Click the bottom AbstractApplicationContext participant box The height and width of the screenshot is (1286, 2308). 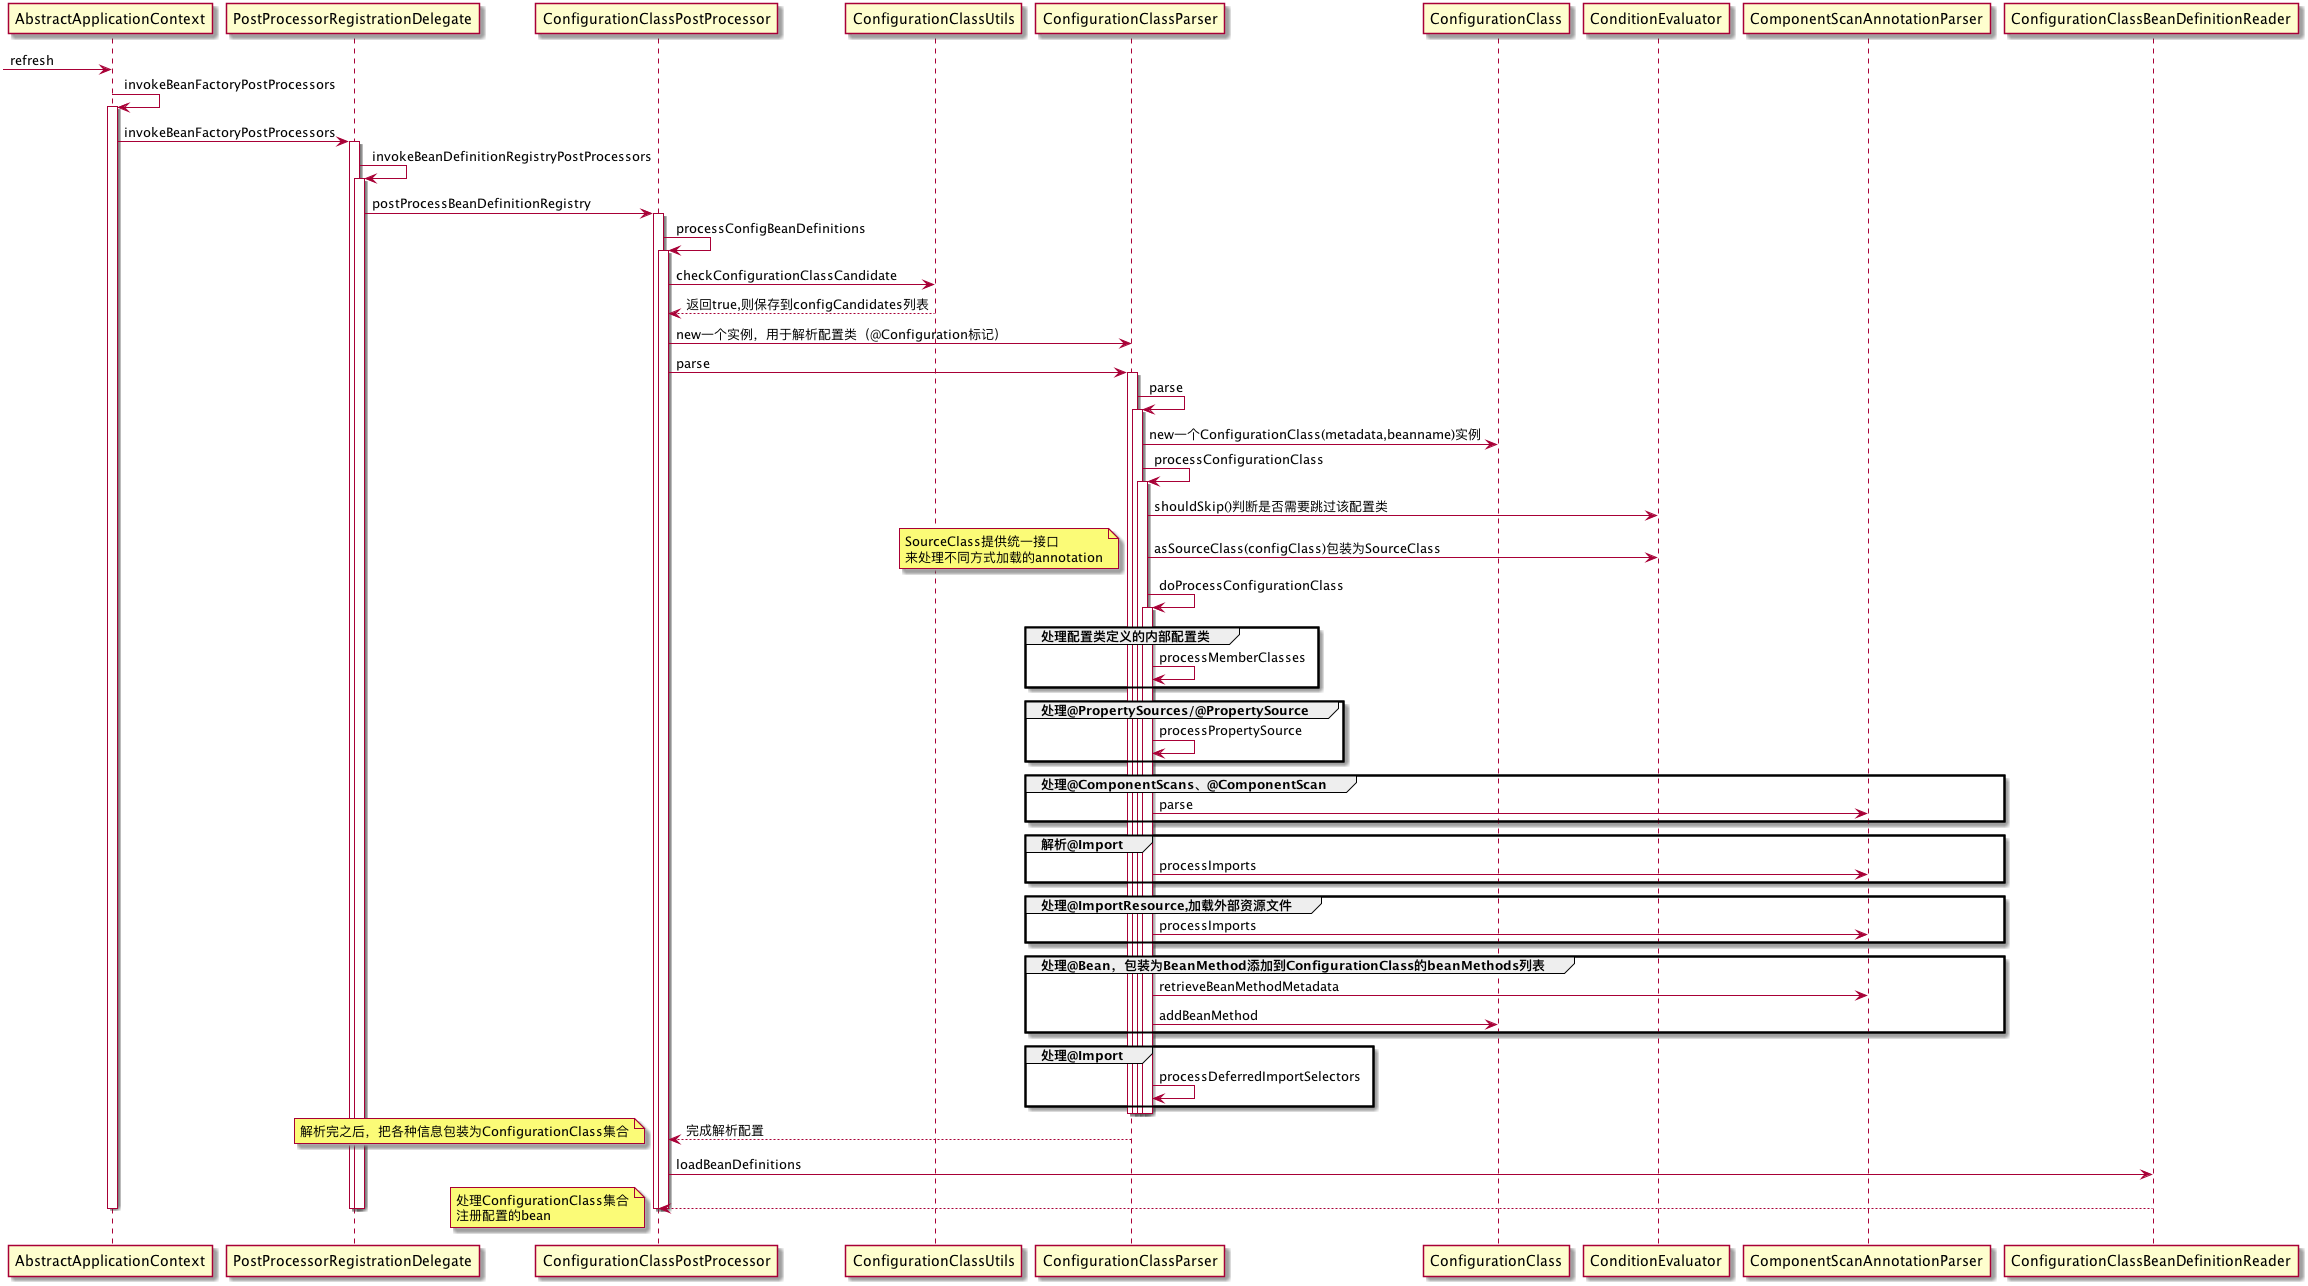pos(110,1261)
